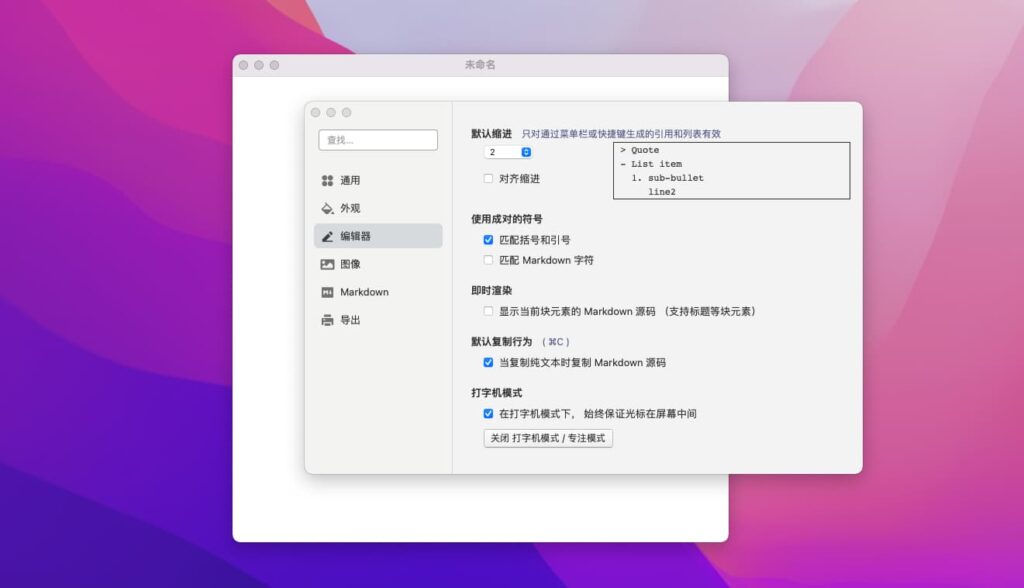Open 导出 settings via the printer icon
1024x588 pixels.
[x=327, y=319]
